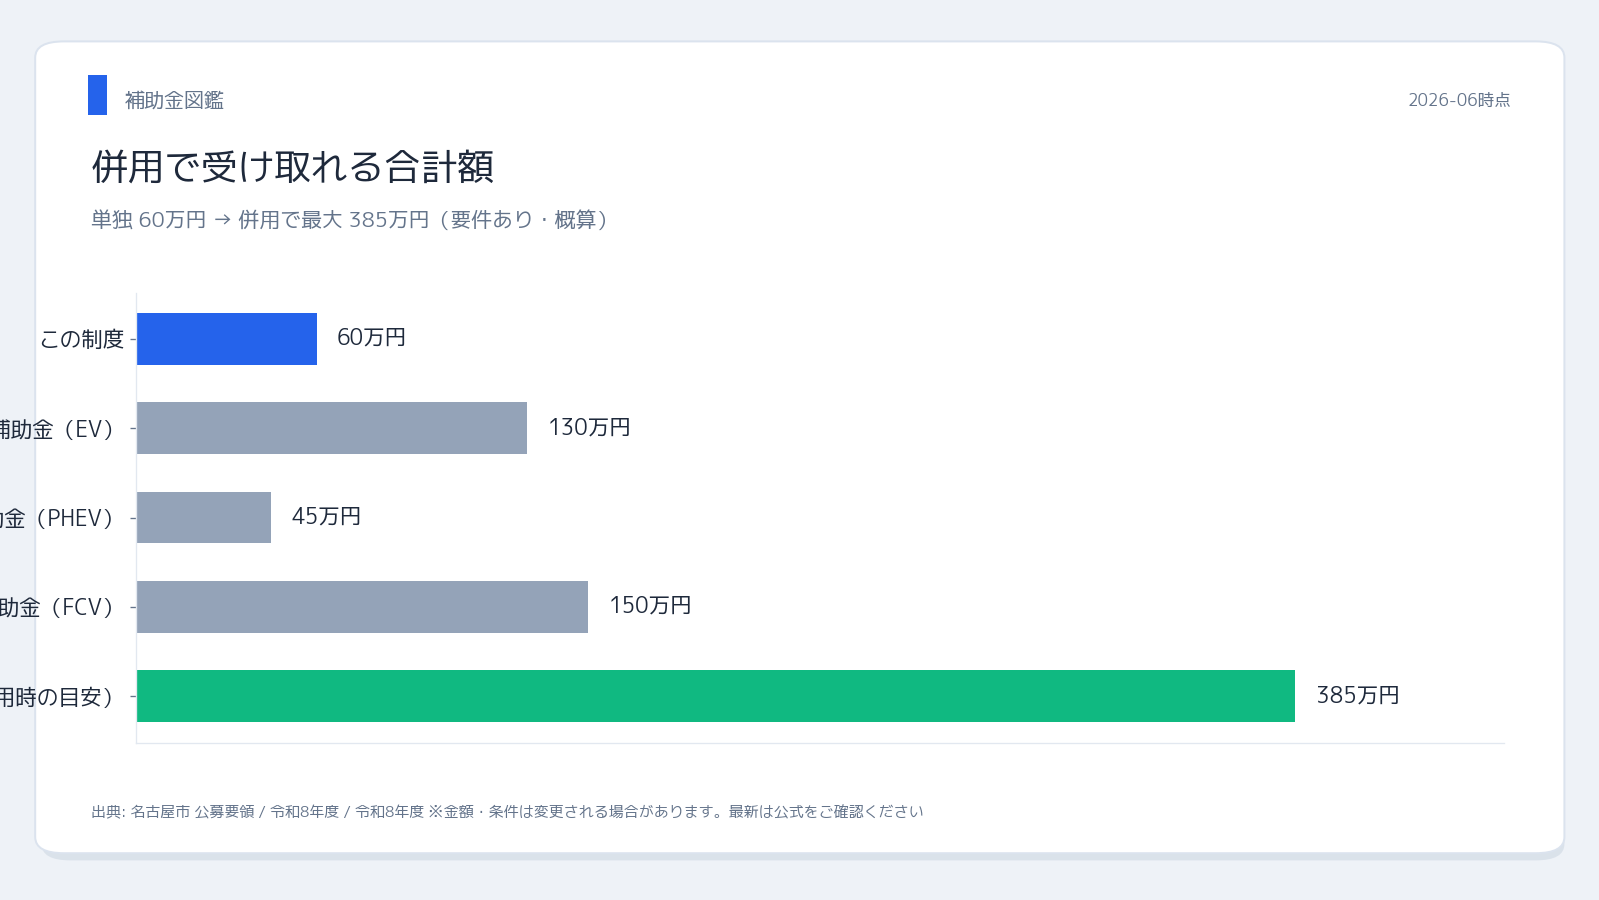
Task: Click the axis label ending in (FCV)
Action: 57,607
